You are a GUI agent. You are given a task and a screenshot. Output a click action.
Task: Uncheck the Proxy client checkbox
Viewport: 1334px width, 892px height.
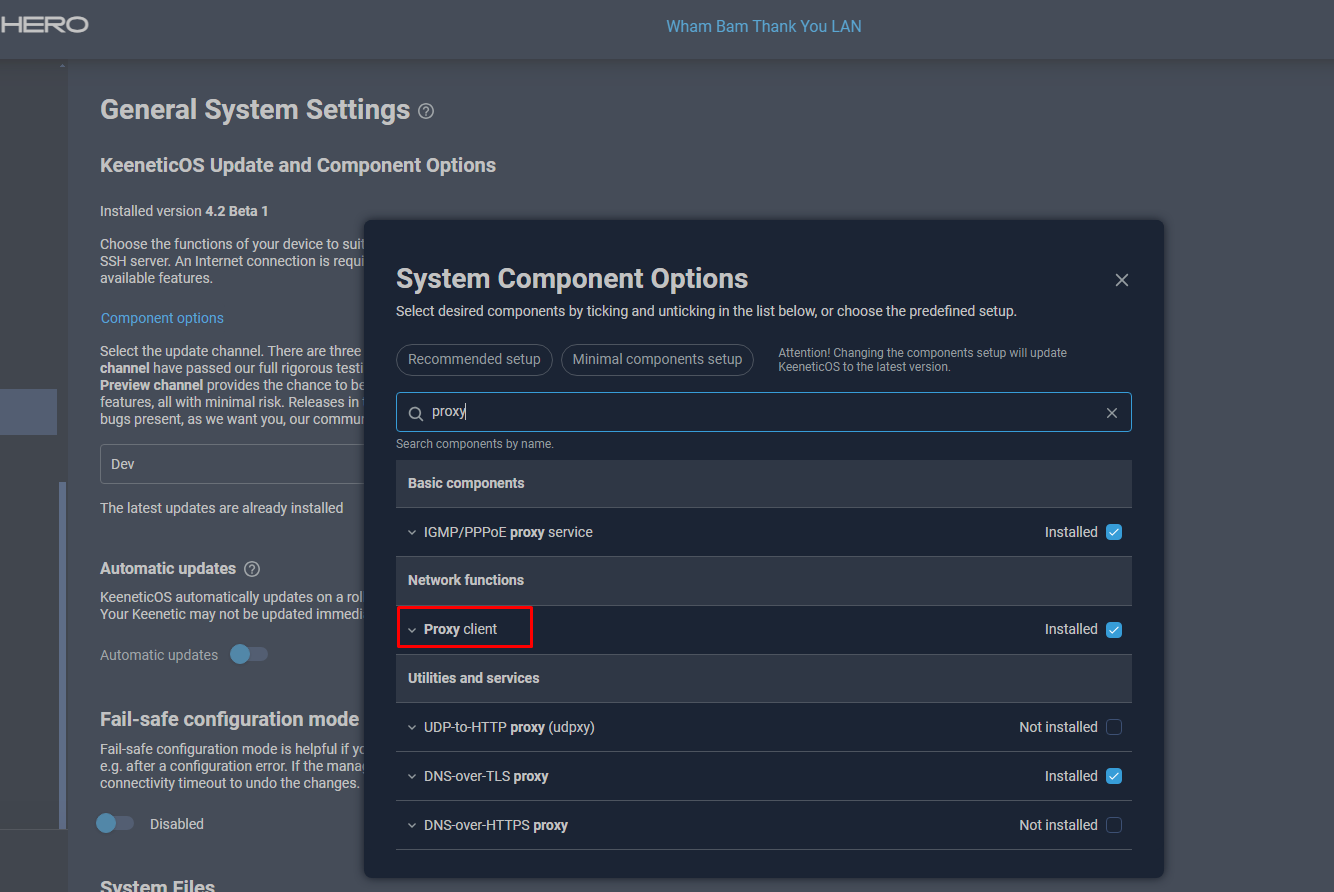1114,630
